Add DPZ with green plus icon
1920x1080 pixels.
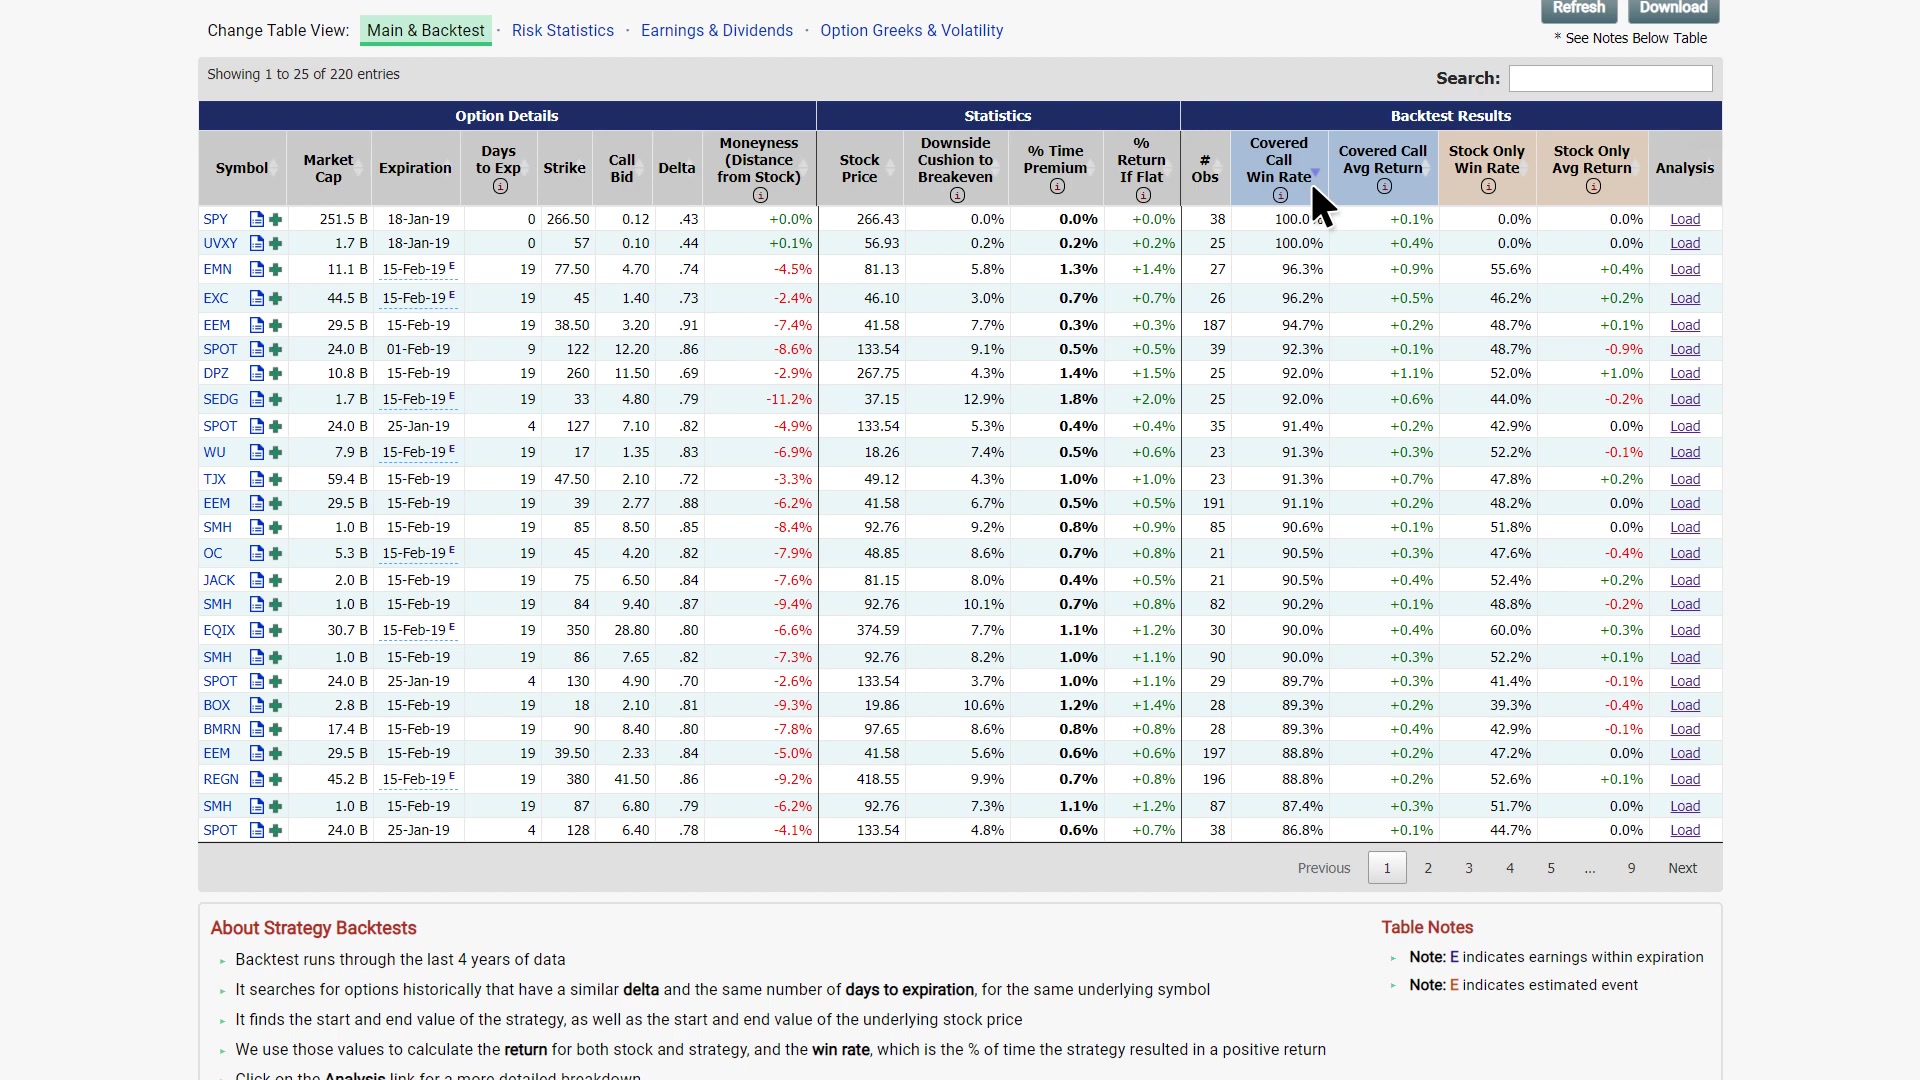[276, 373]
